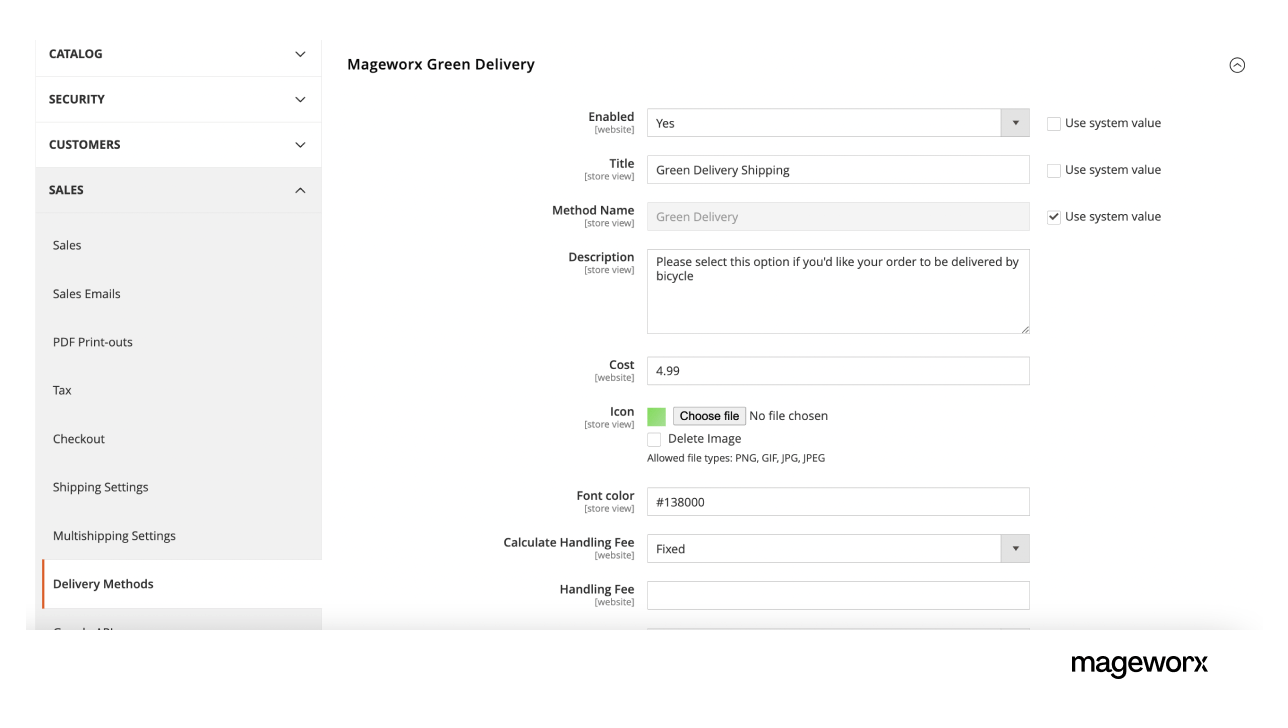Go to Sales Emails settings
The image size is (1288, 728).
tap(86, 293)
